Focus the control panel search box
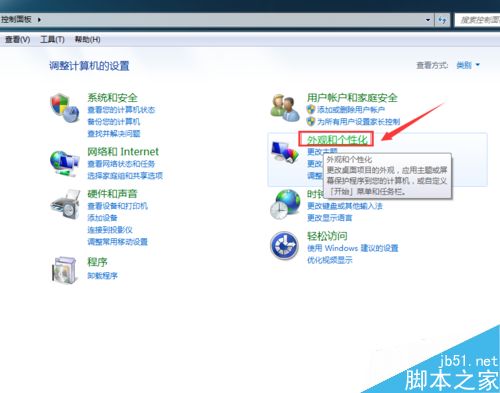 (478, 20)
